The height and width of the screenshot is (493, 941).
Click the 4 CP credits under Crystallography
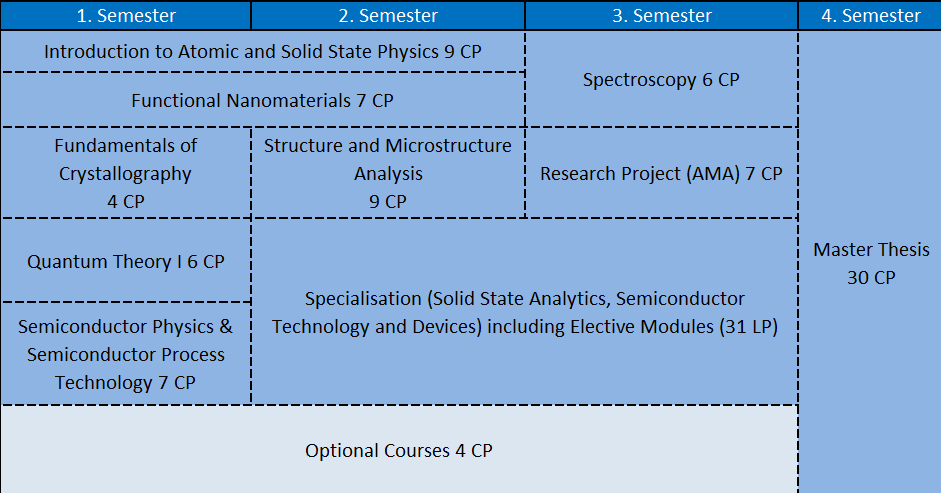tap(125, 201)
